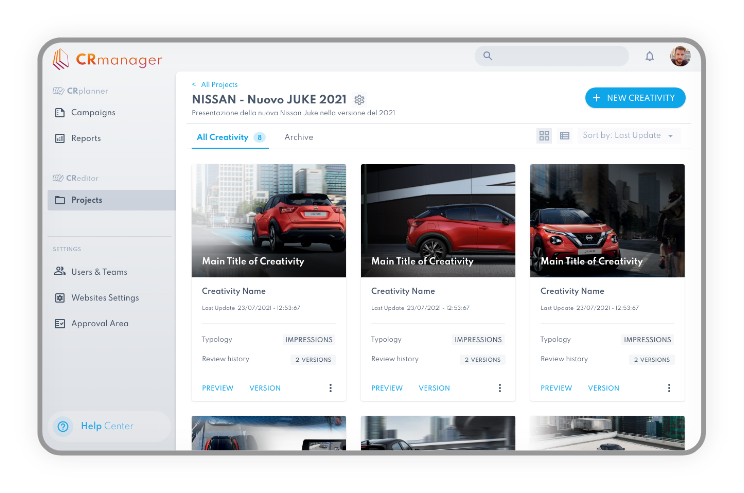Viewport: 744px width, 493px height.
Task: Click the CRmanager logo
Action: pos(107,60)
